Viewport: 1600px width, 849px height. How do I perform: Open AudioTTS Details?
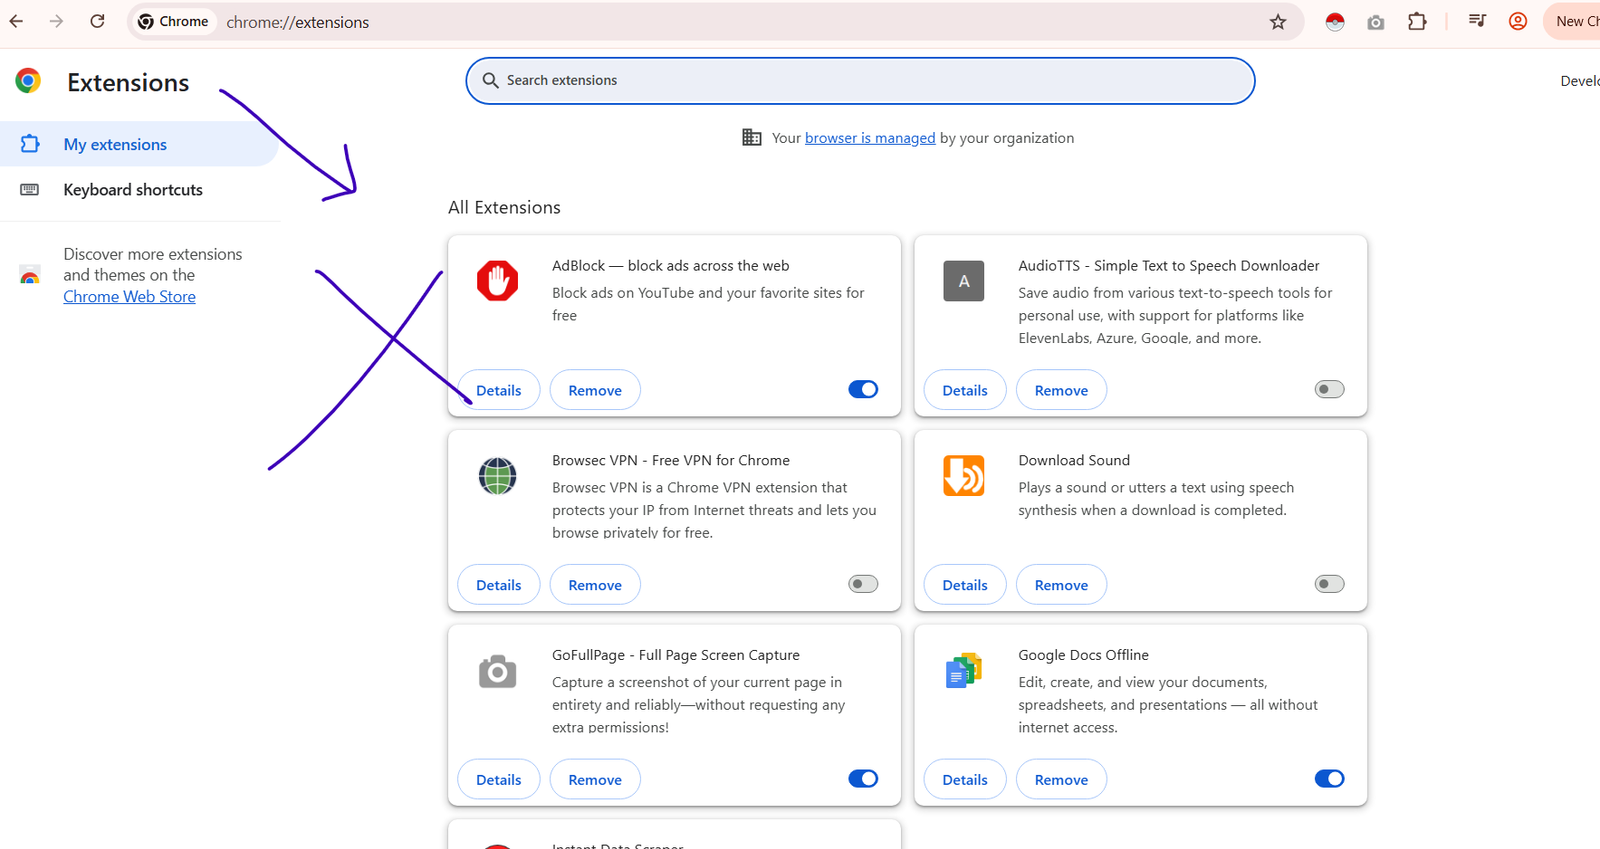click(965, 390)
